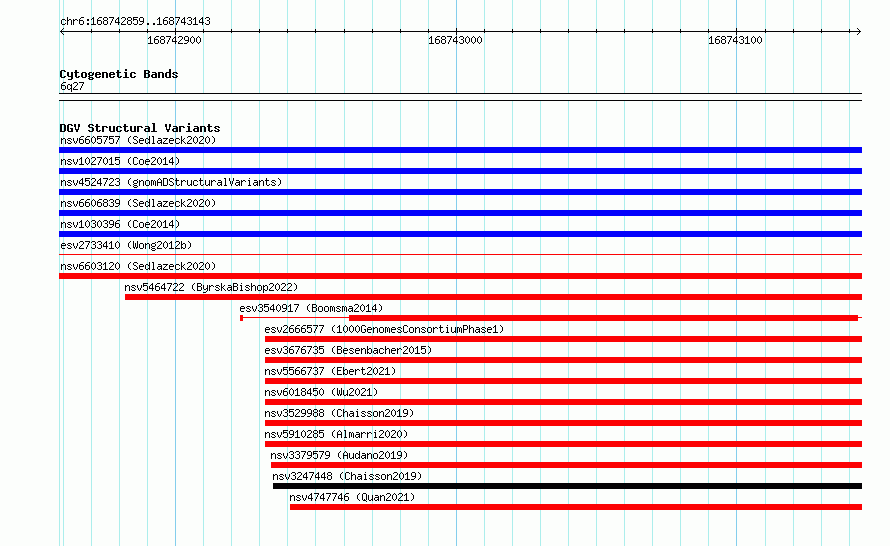Select the black bar under nsv3247448
Screen dimensions: 890x546
click(568, 486)
